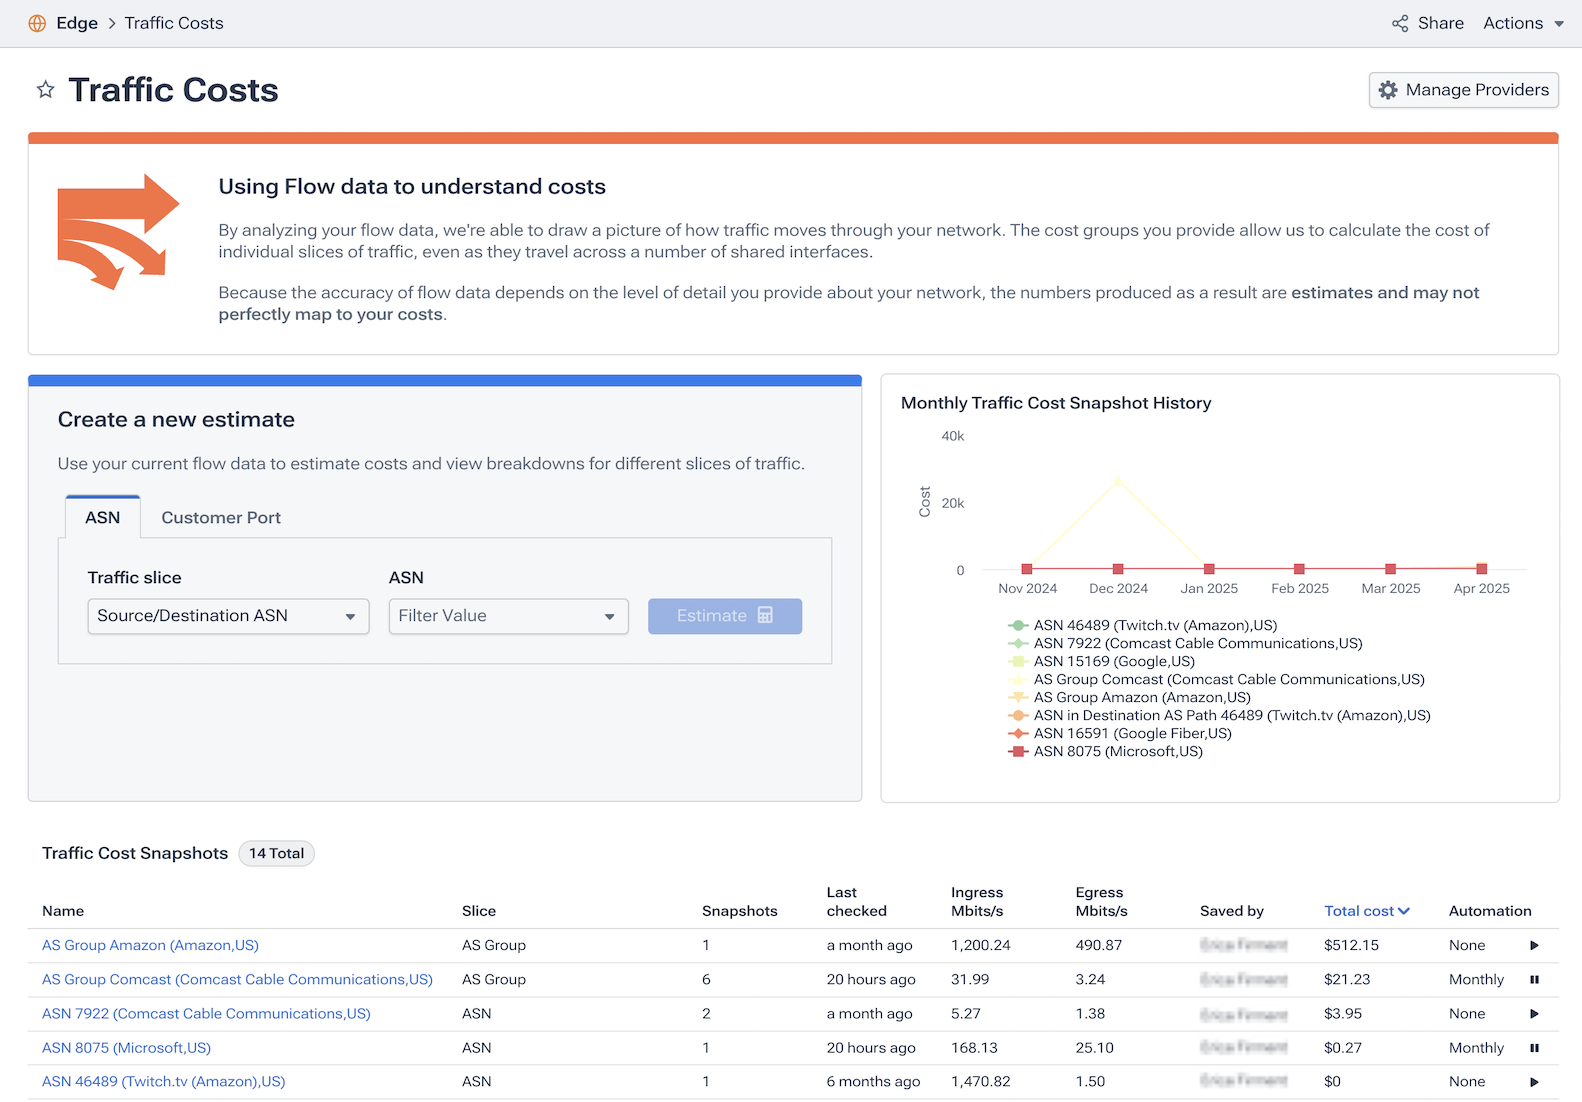Click the Name column header

pos(63,911)
